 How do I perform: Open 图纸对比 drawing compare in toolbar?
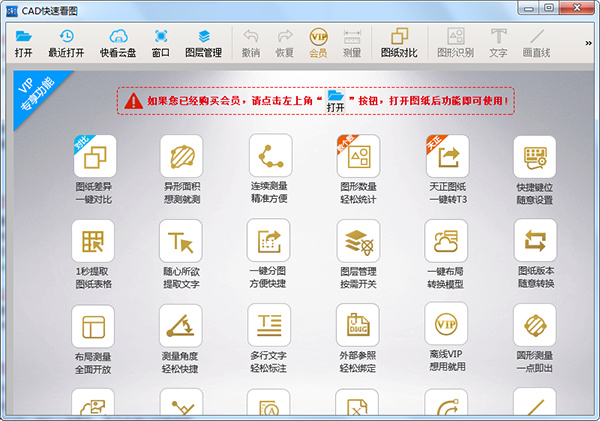coord(399,43)
